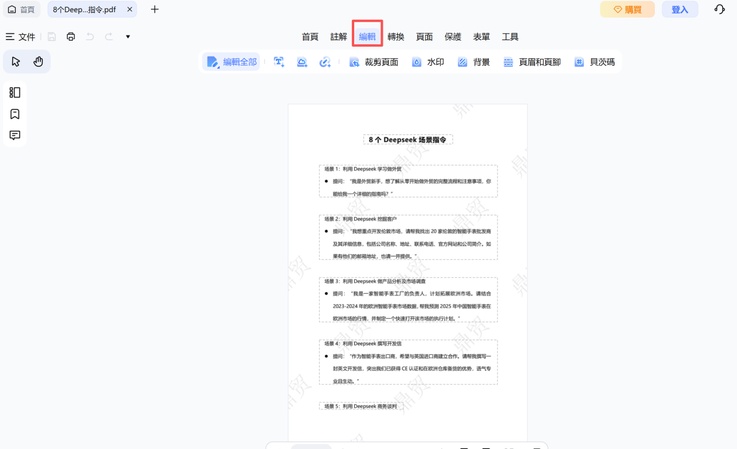737x449 pixels.
Task: Click the '场景 5: 利用 Deepseek' text line
Action: 361,406
